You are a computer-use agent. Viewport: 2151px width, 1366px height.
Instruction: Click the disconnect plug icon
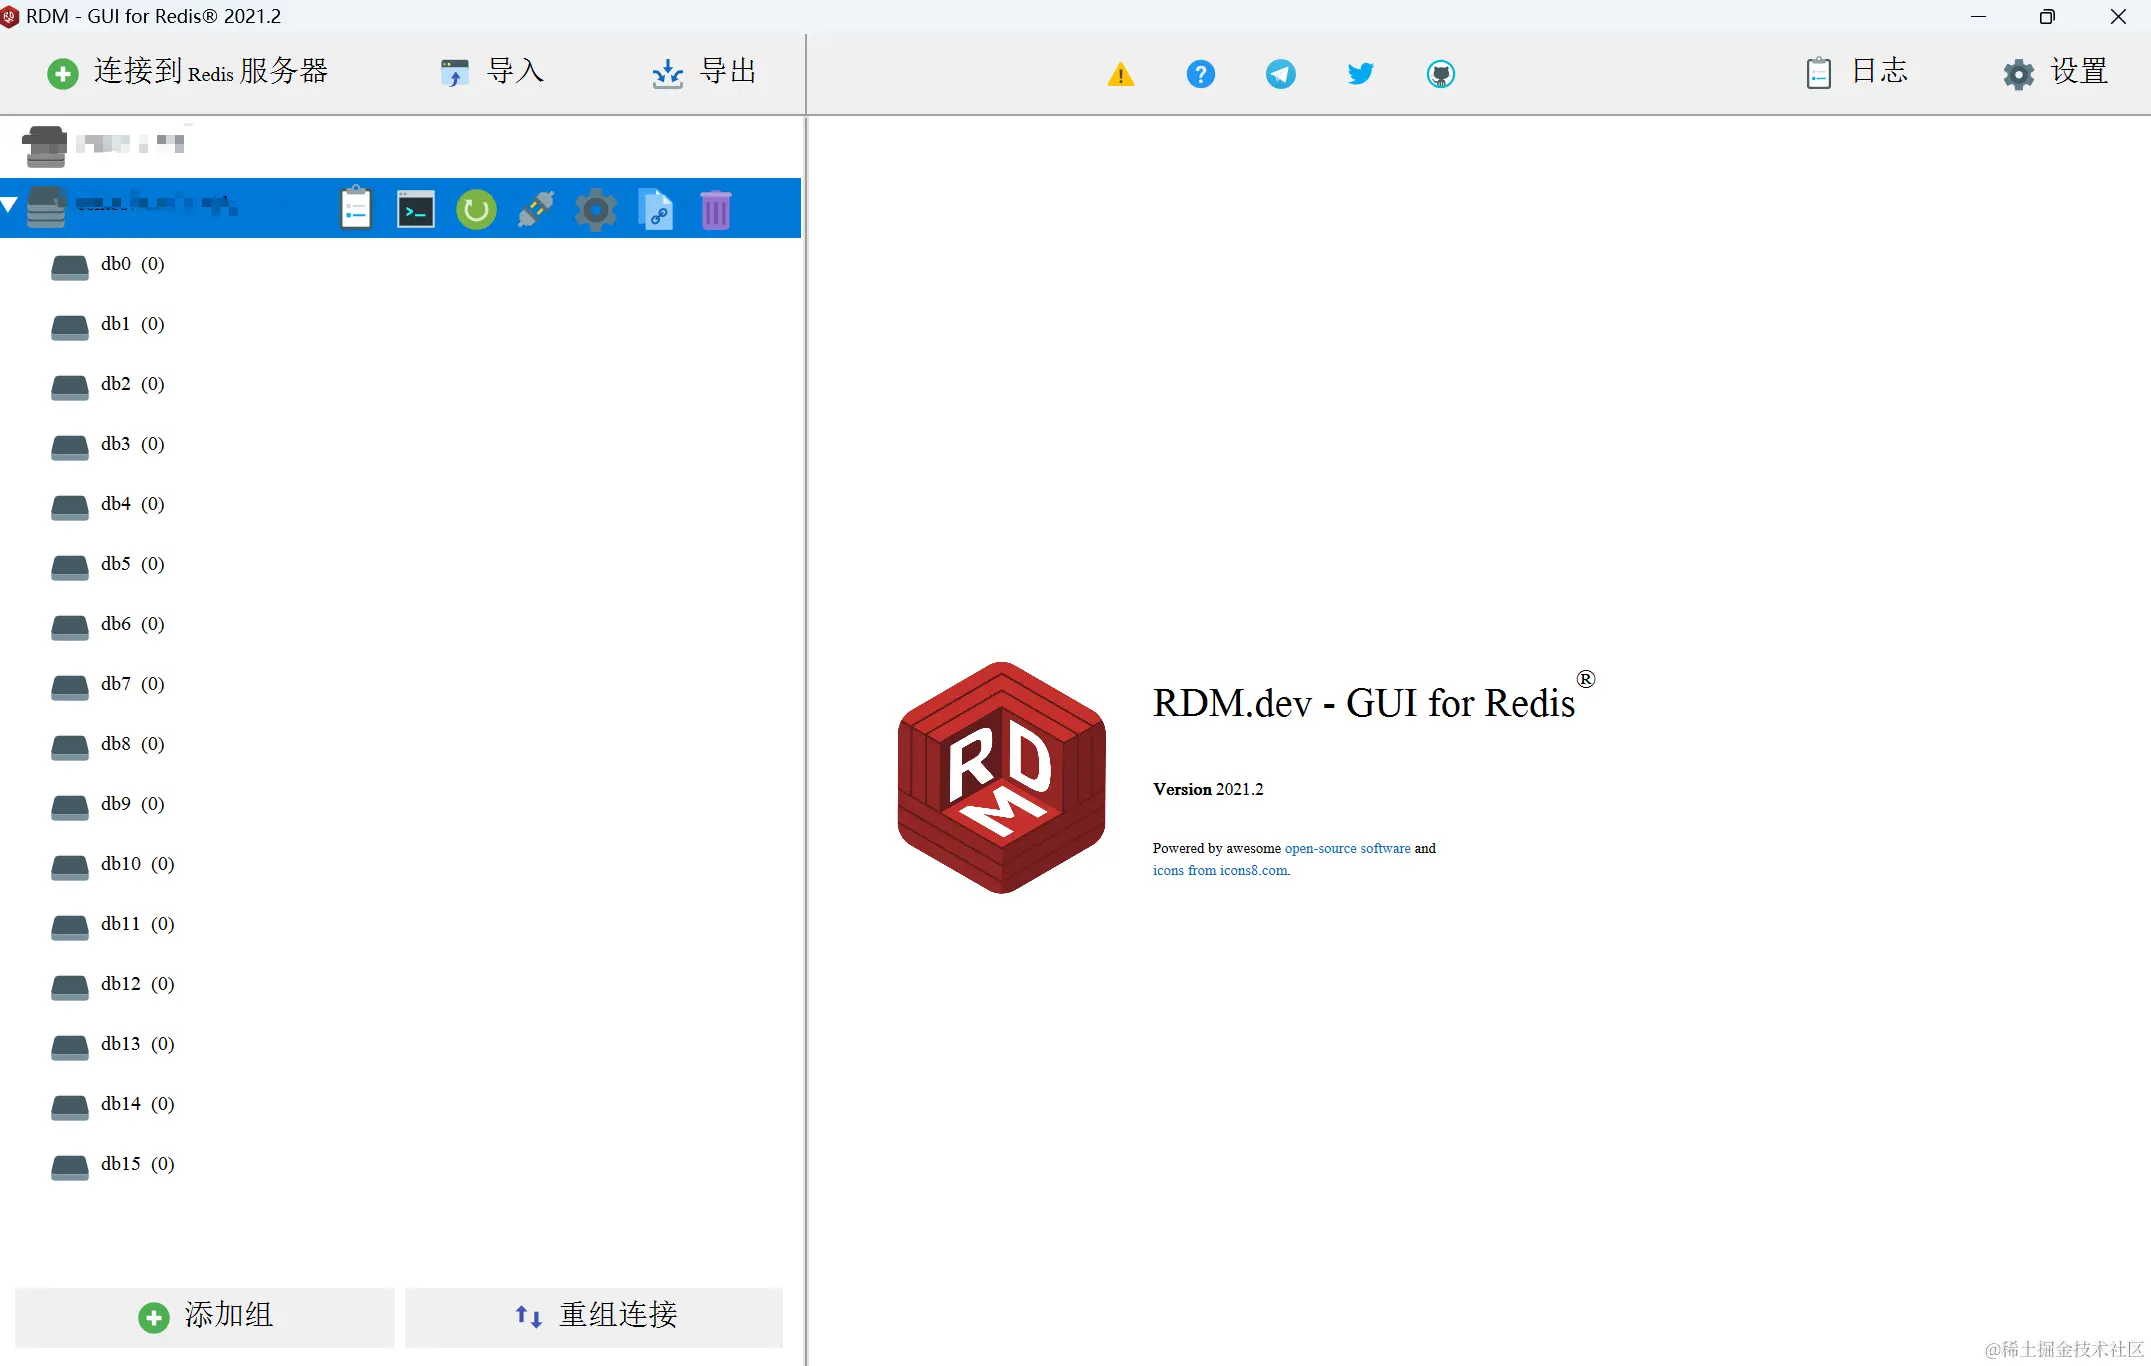click(x=536, y=209)
